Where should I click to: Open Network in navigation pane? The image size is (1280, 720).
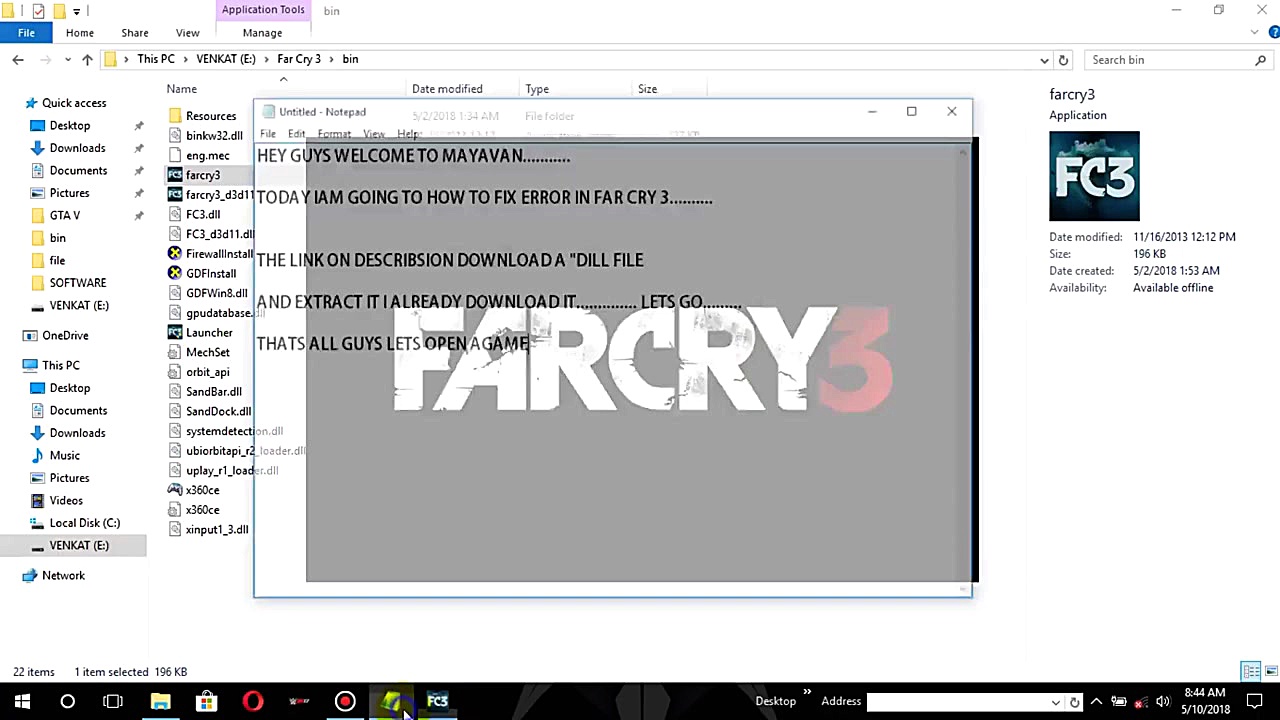tap(63, 575)
